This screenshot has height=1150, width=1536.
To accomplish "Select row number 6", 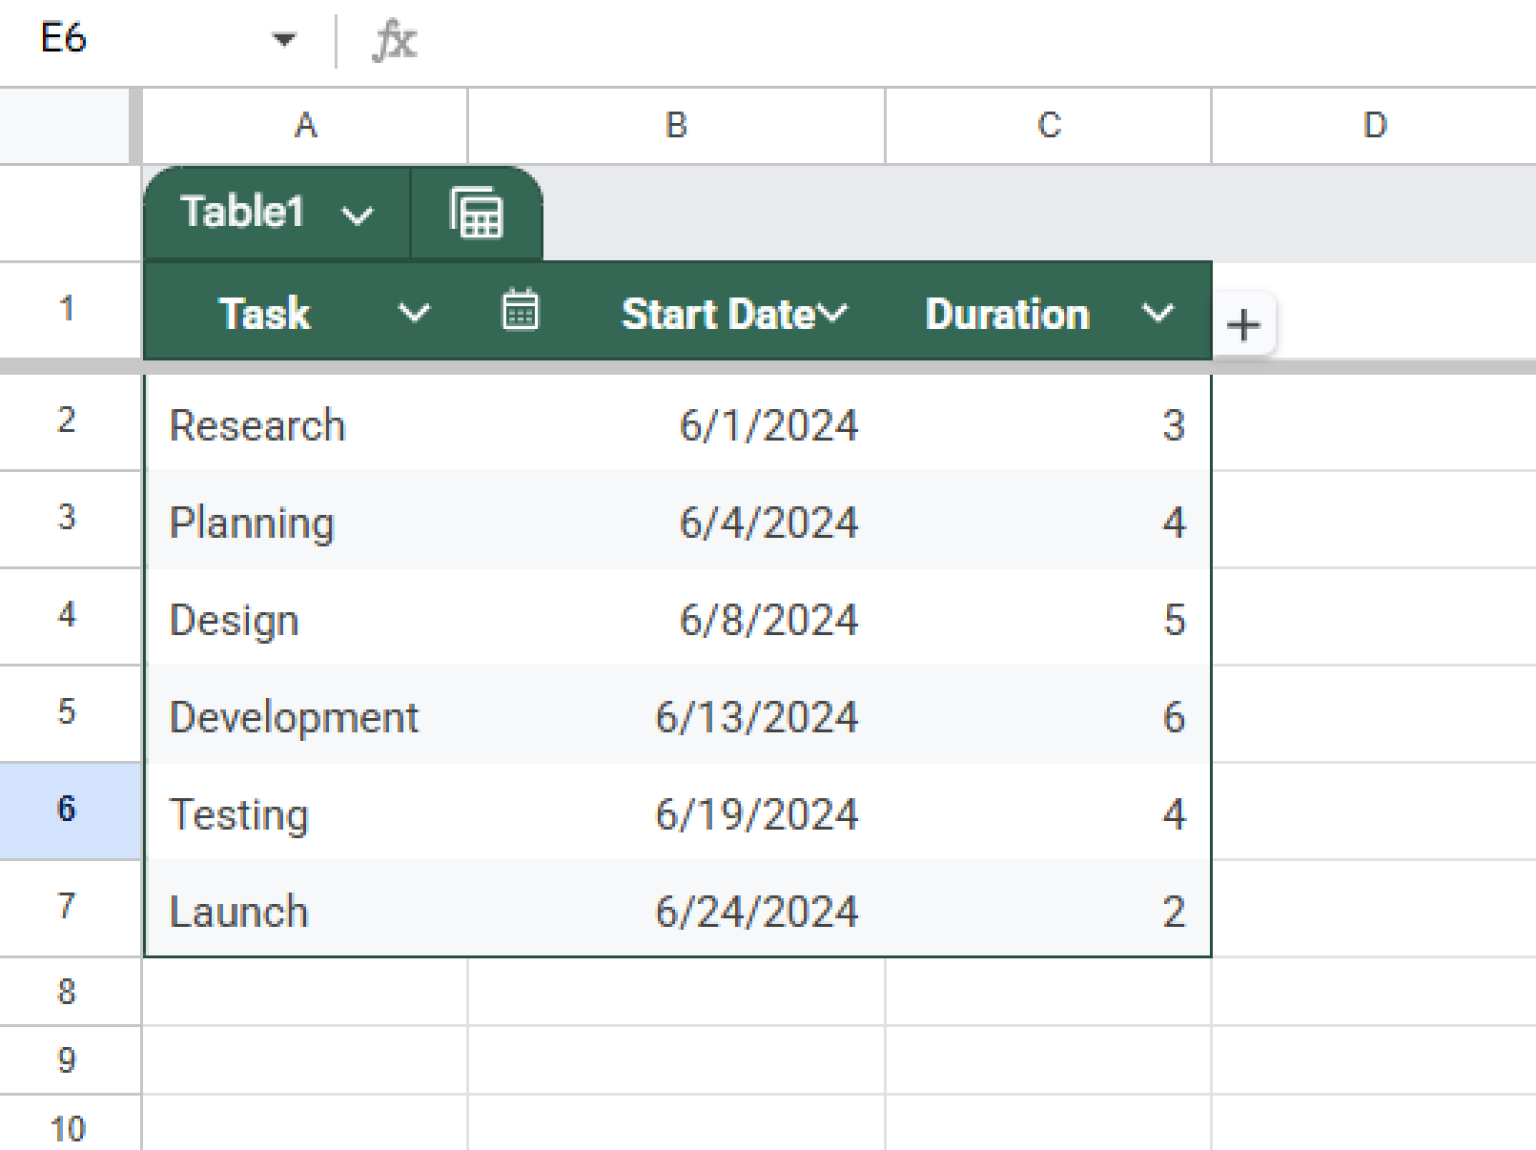I will click(x=66, y=810).
